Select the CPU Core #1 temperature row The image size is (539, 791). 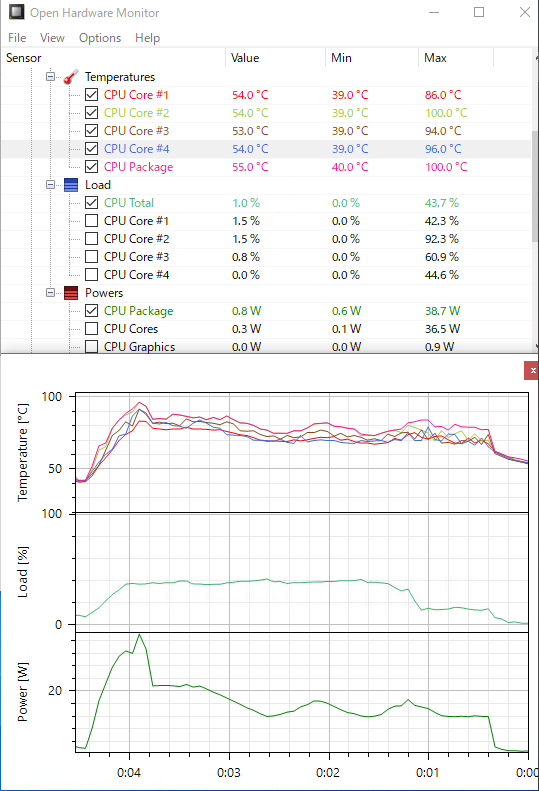266,95
